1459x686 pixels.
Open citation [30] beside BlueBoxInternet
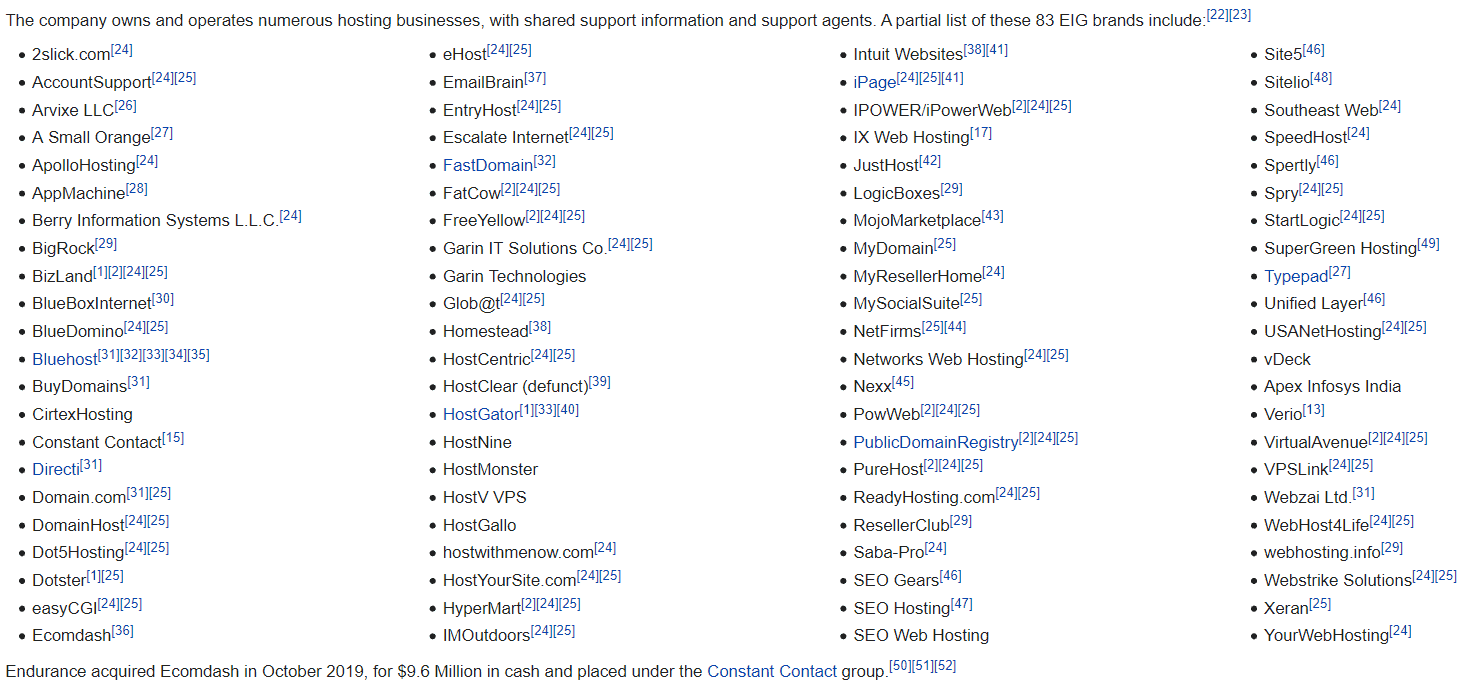pos(163,299)
